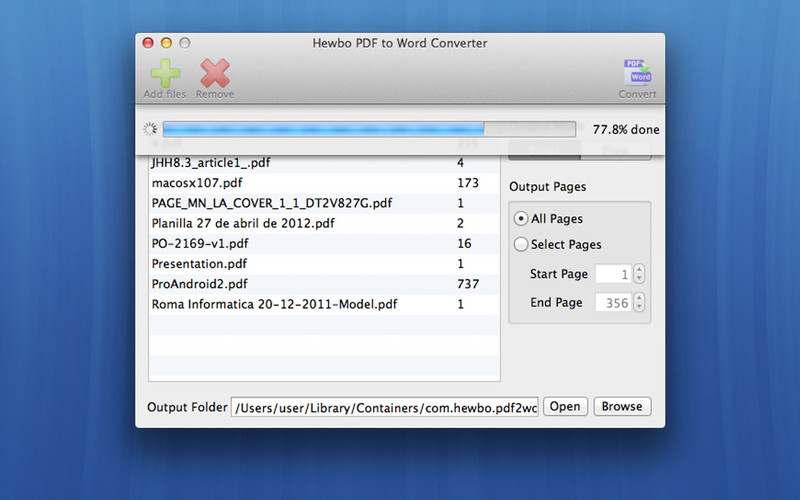The image size is (800, 500).
Task: Increase Start Page with up arrow
Action: 639,269
